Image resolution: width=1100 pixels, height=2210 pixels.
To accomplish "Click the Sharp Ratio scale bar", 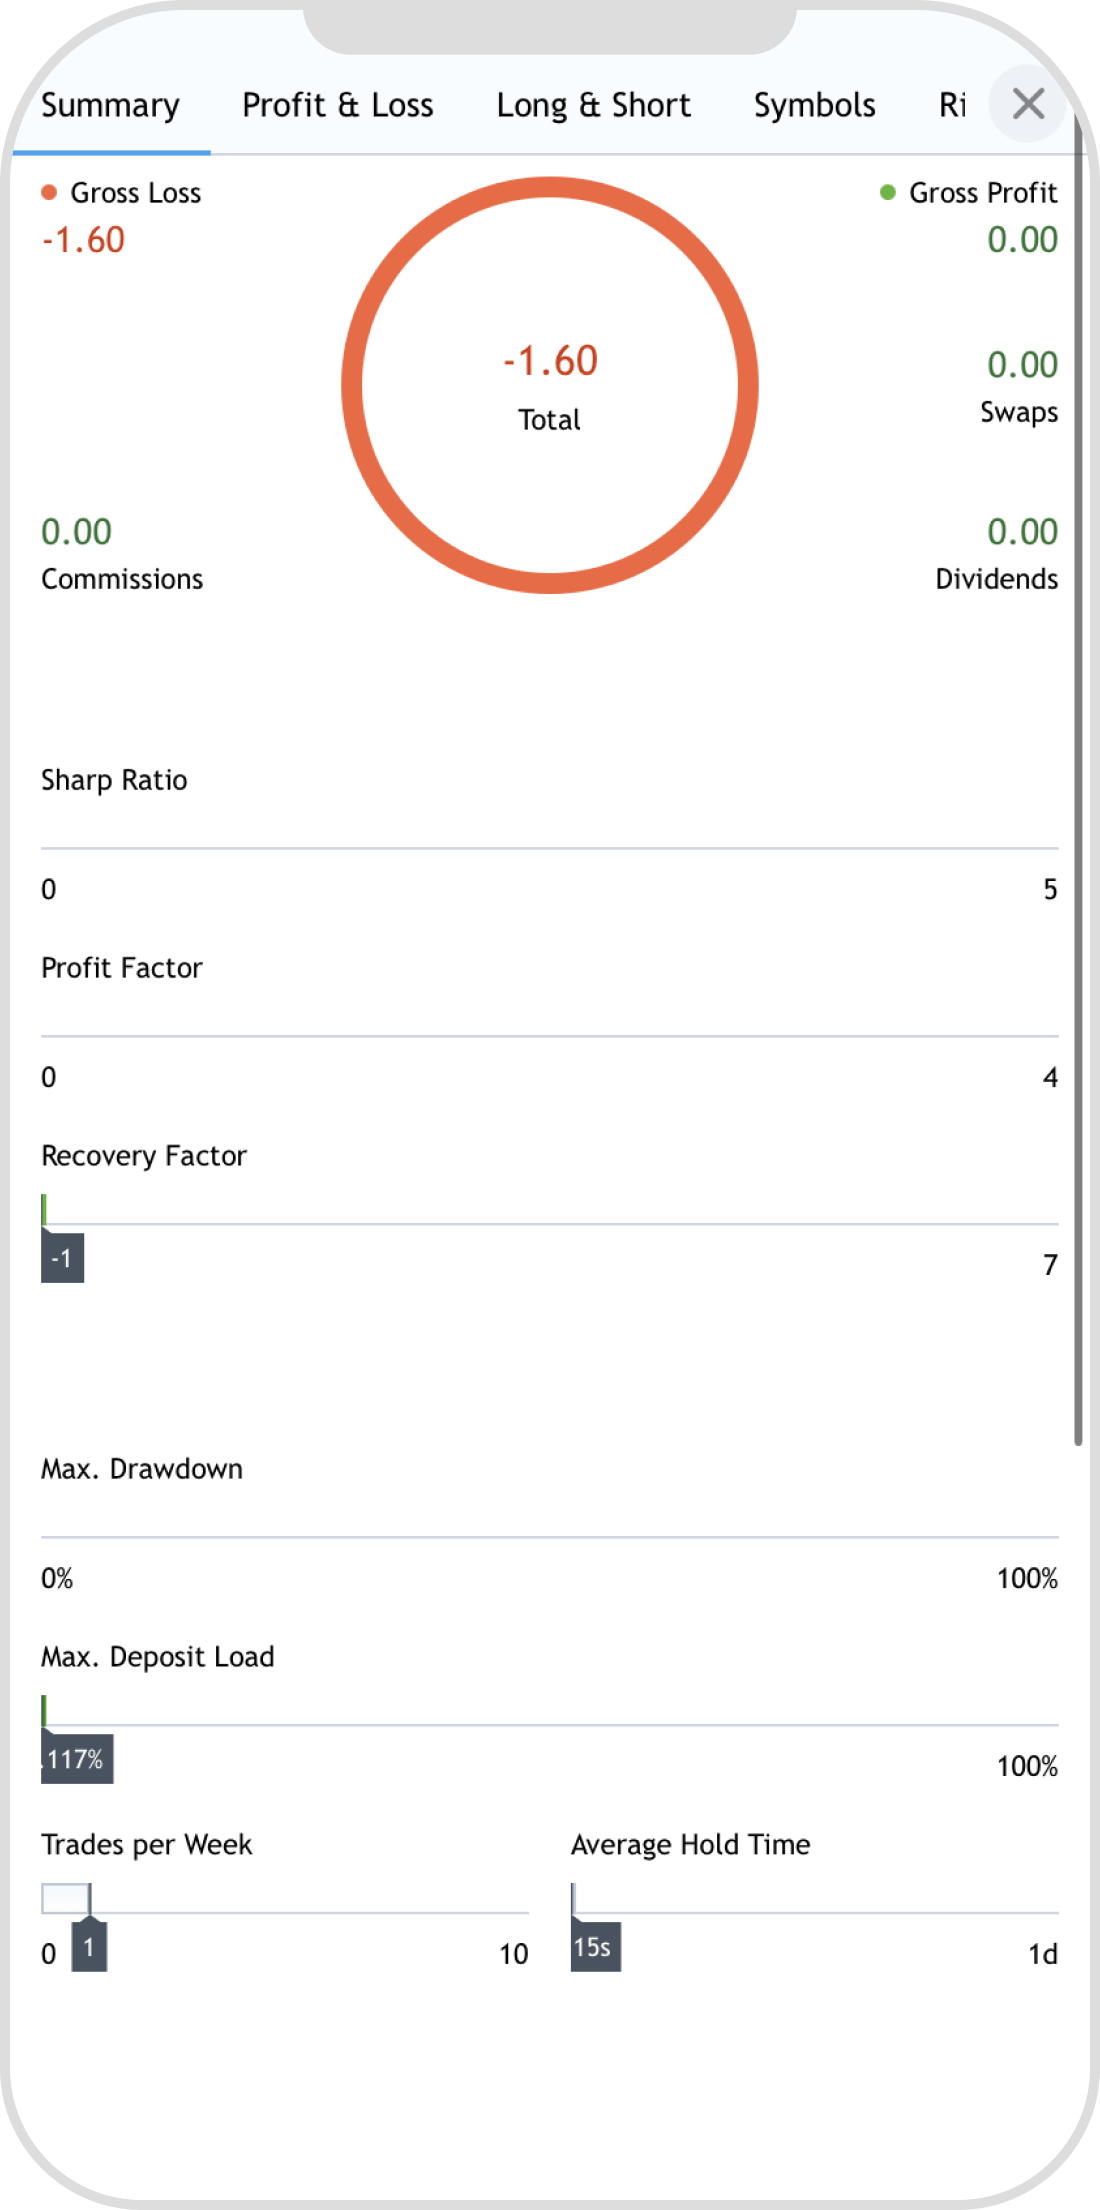I will 550,848.
